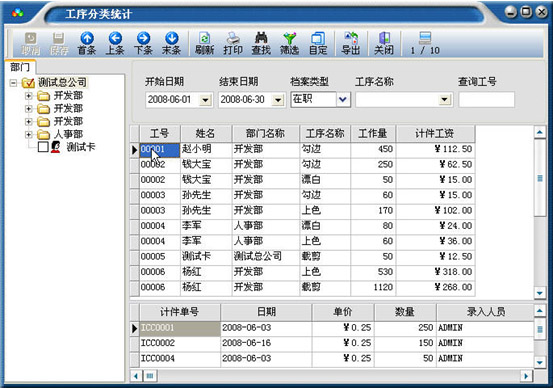
Task: Switch to the 部门 tab
Action: 20,67
